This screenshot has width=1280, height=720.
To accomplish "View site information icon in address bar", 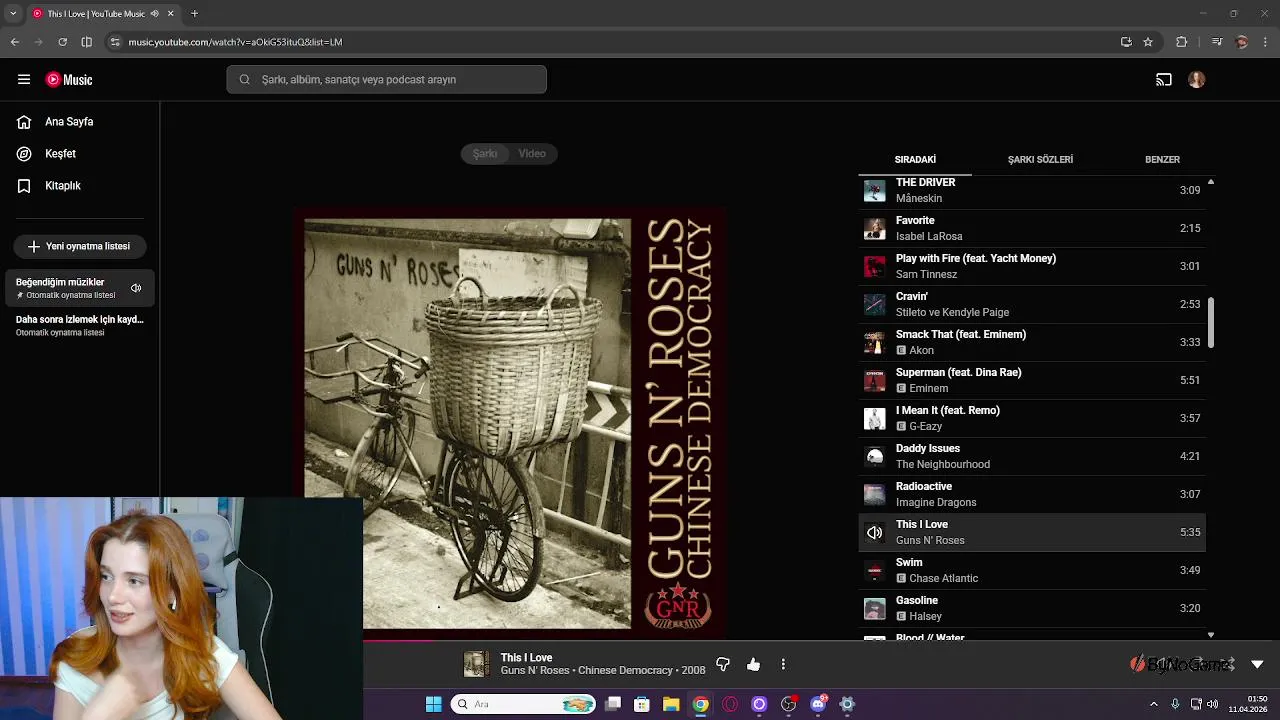I will (116, 42).
